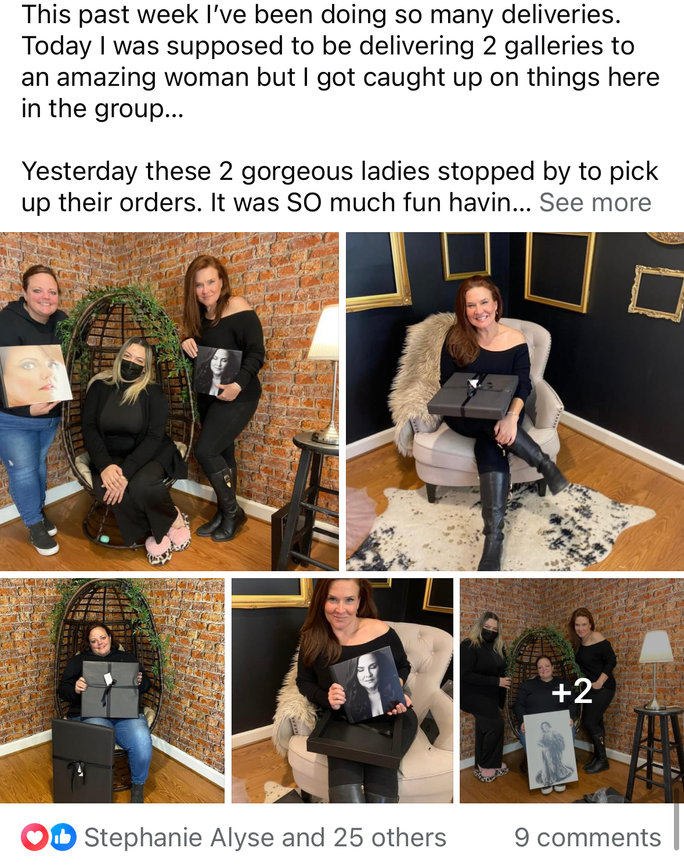The width and height of the screenshot is (684, 865).
Task: Click the first paragraph about deliveries
Action: 340,61
